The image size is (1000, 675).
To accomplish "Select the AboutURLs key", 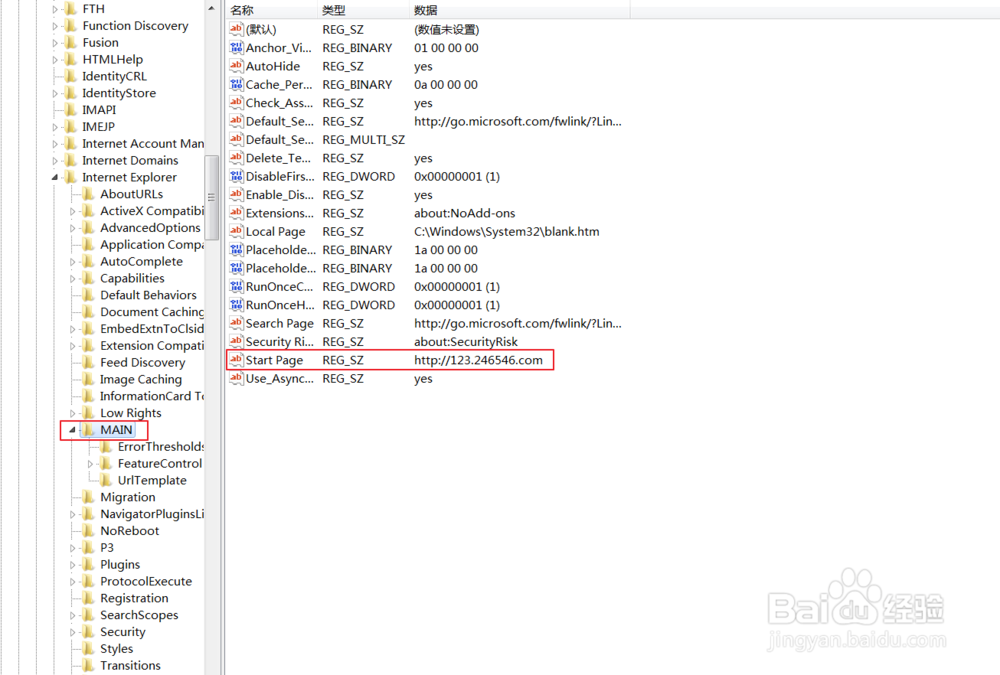I will 131,194.
